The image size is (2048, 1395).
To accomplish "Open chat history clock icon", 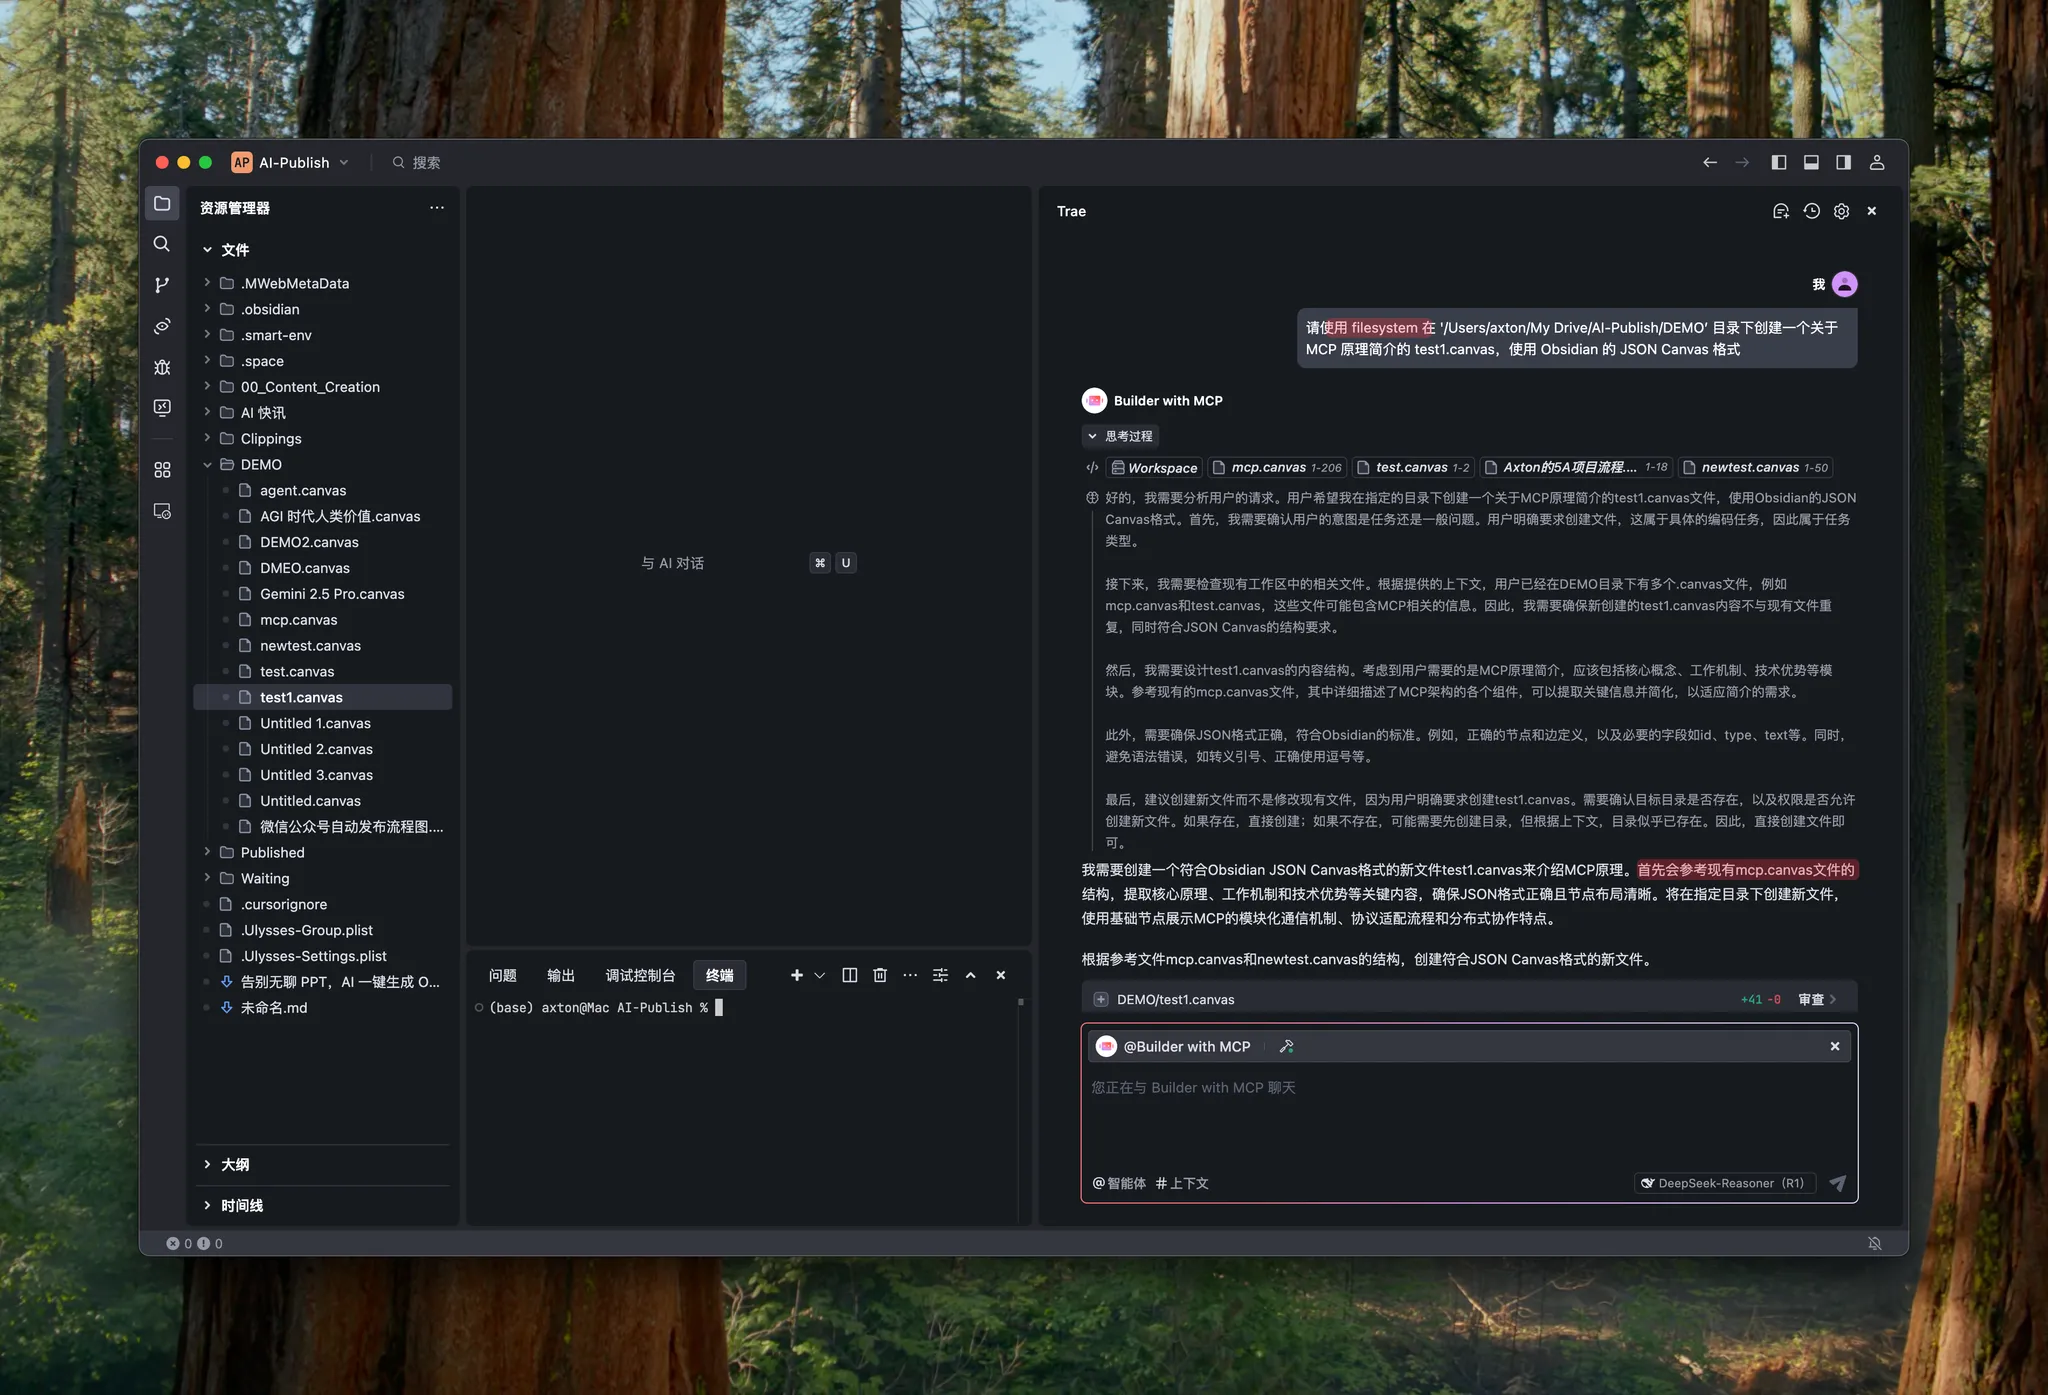I will pyautogui.click(x=1811, y=211).
